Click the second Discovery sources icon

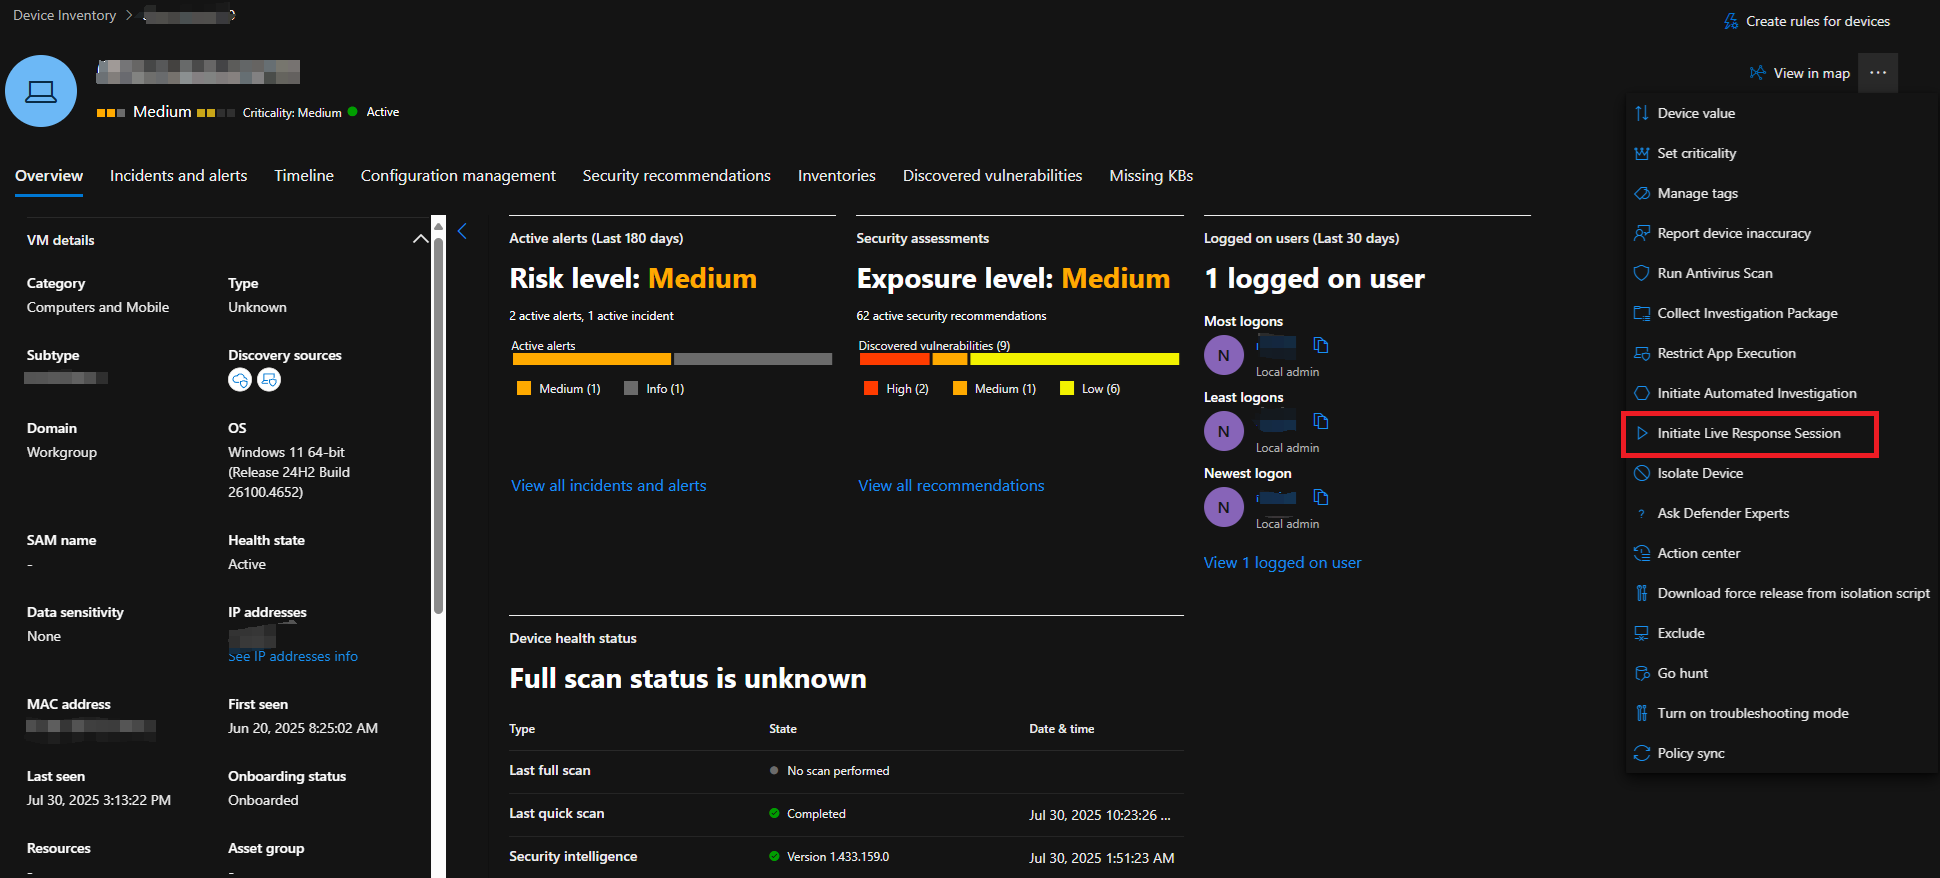point(269,380)
